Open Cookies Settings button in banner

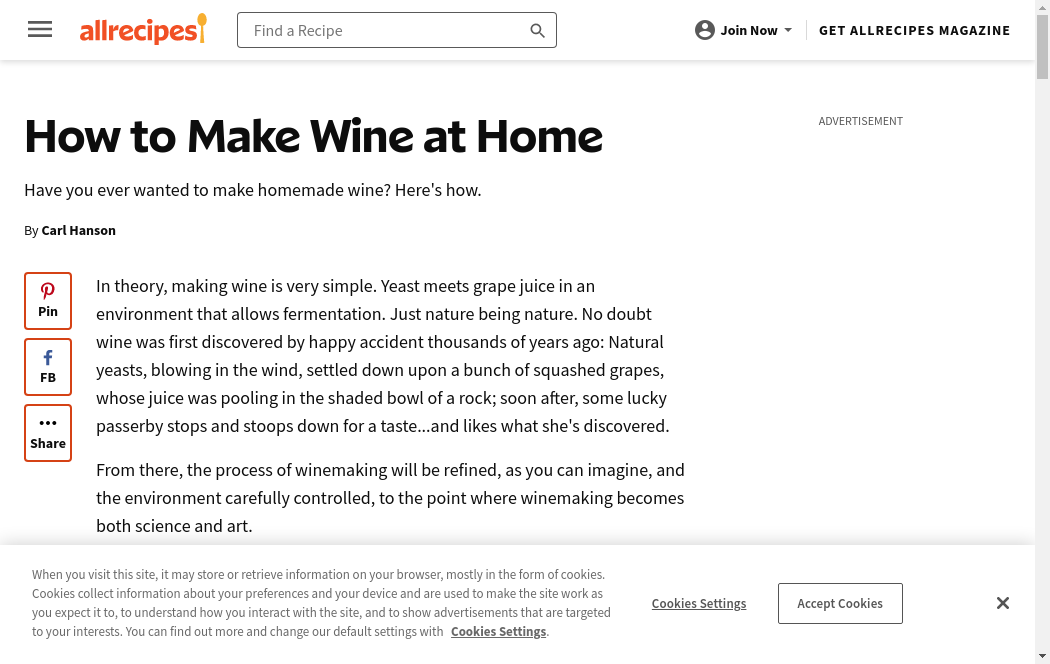[699, 604]
